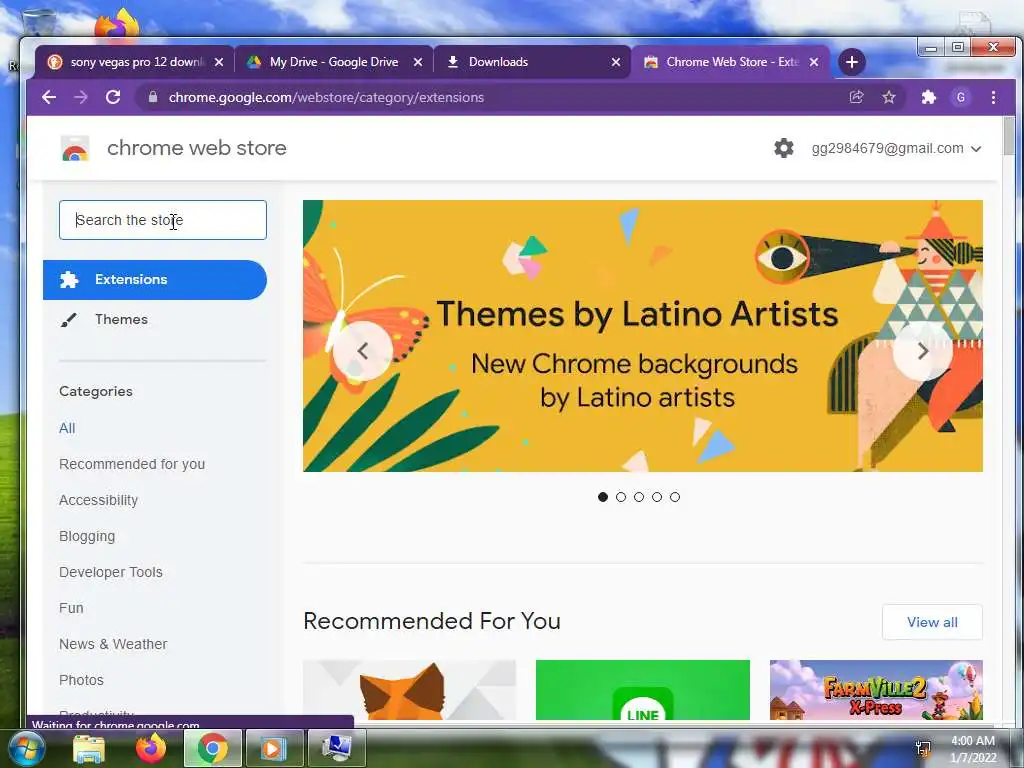1024x768 pixels.
Task: Open Recommended for you category
Action: click(132, 464)
